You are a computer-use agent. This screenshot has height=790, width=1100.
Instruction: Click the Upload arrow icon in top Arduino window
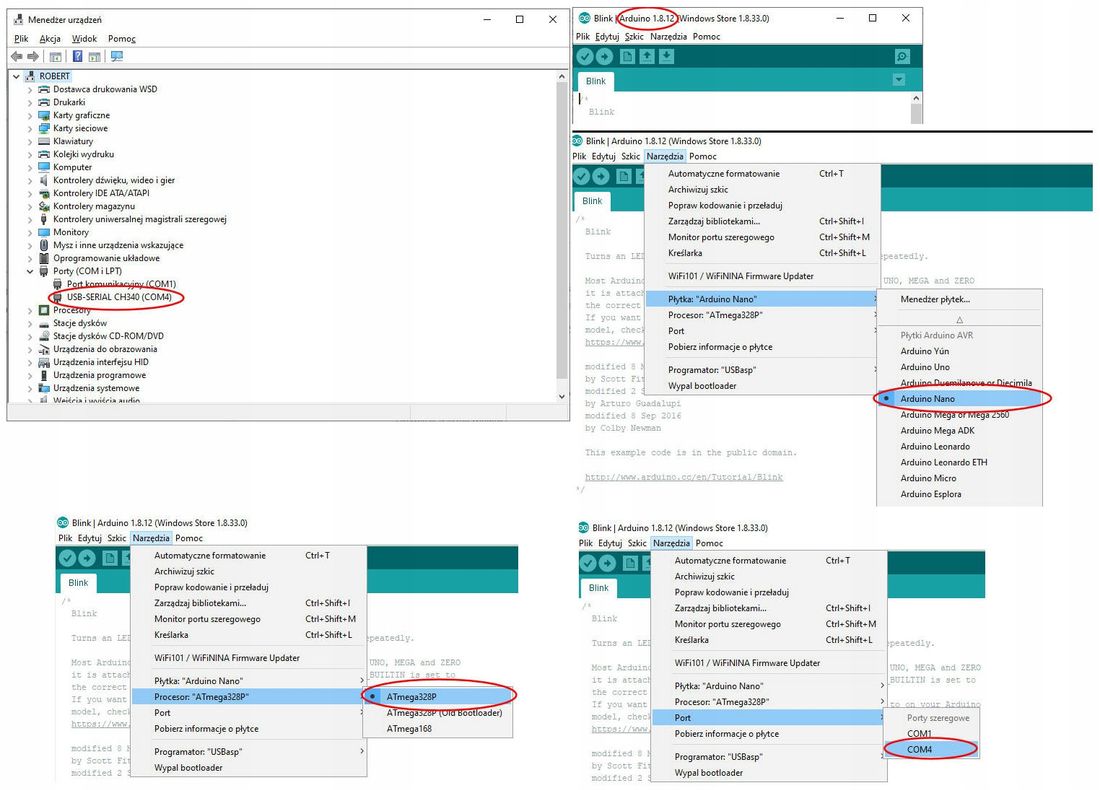coord(604,57)
